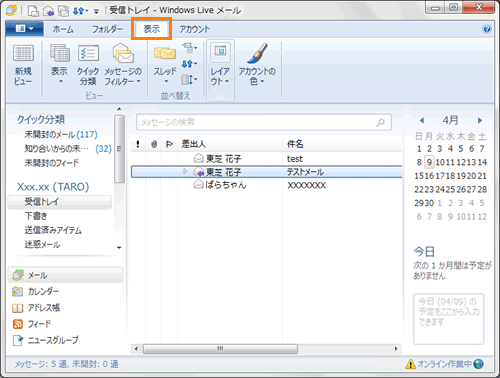Click the folder pane scroll-up arrow

coord(119,109)
